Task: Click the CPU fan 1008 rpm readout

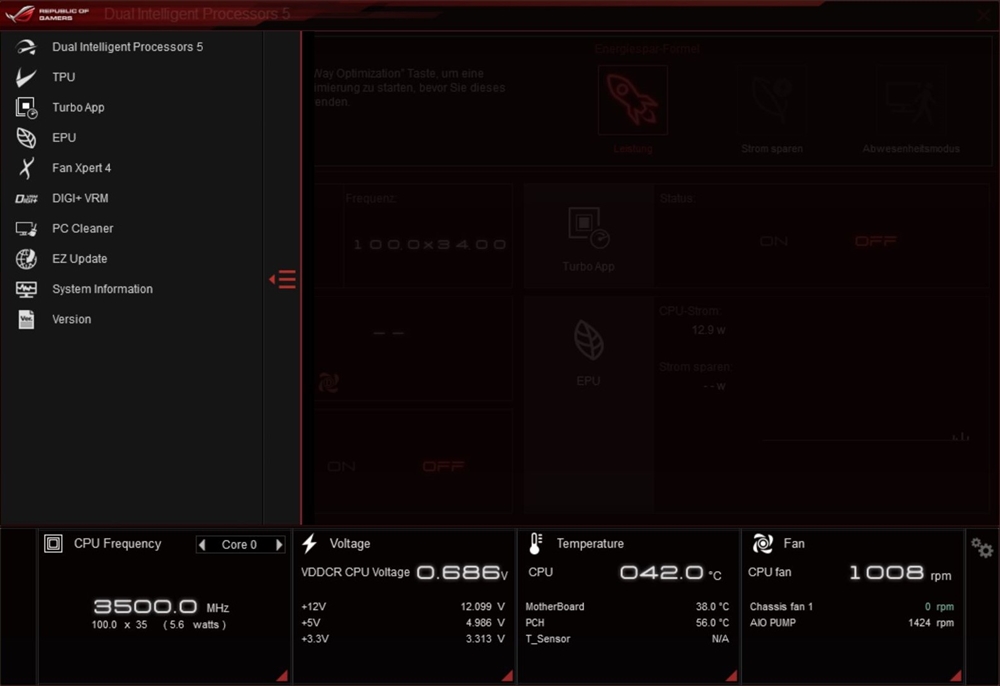Action: click(x=901, y=573)
